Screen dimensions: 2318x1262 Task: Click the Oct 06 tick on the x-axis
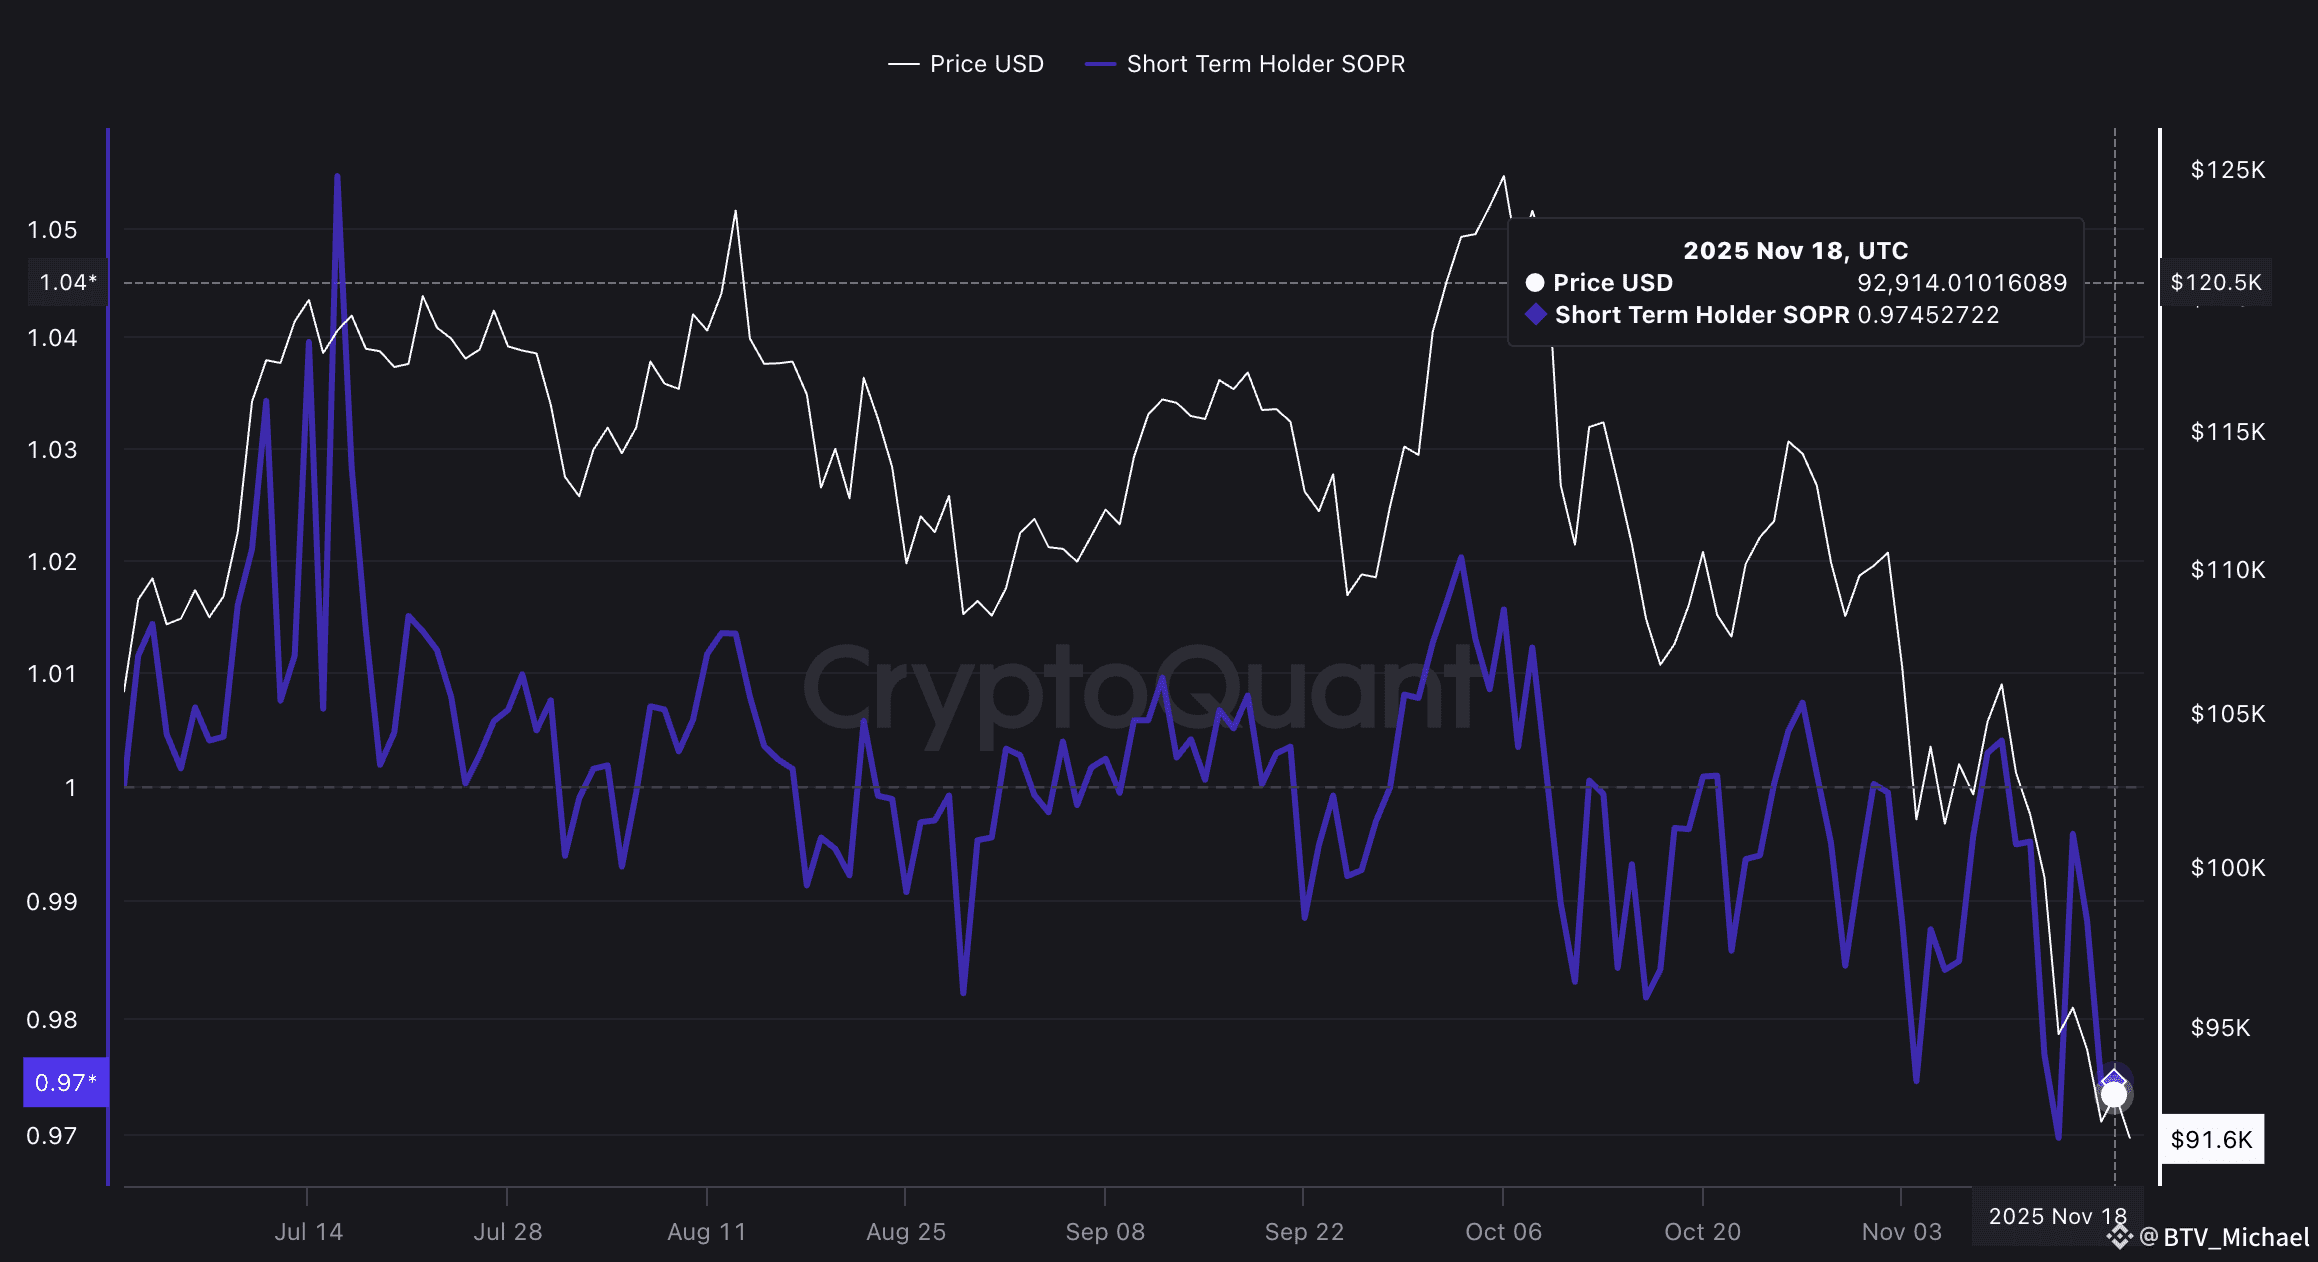[1503, 1231]
